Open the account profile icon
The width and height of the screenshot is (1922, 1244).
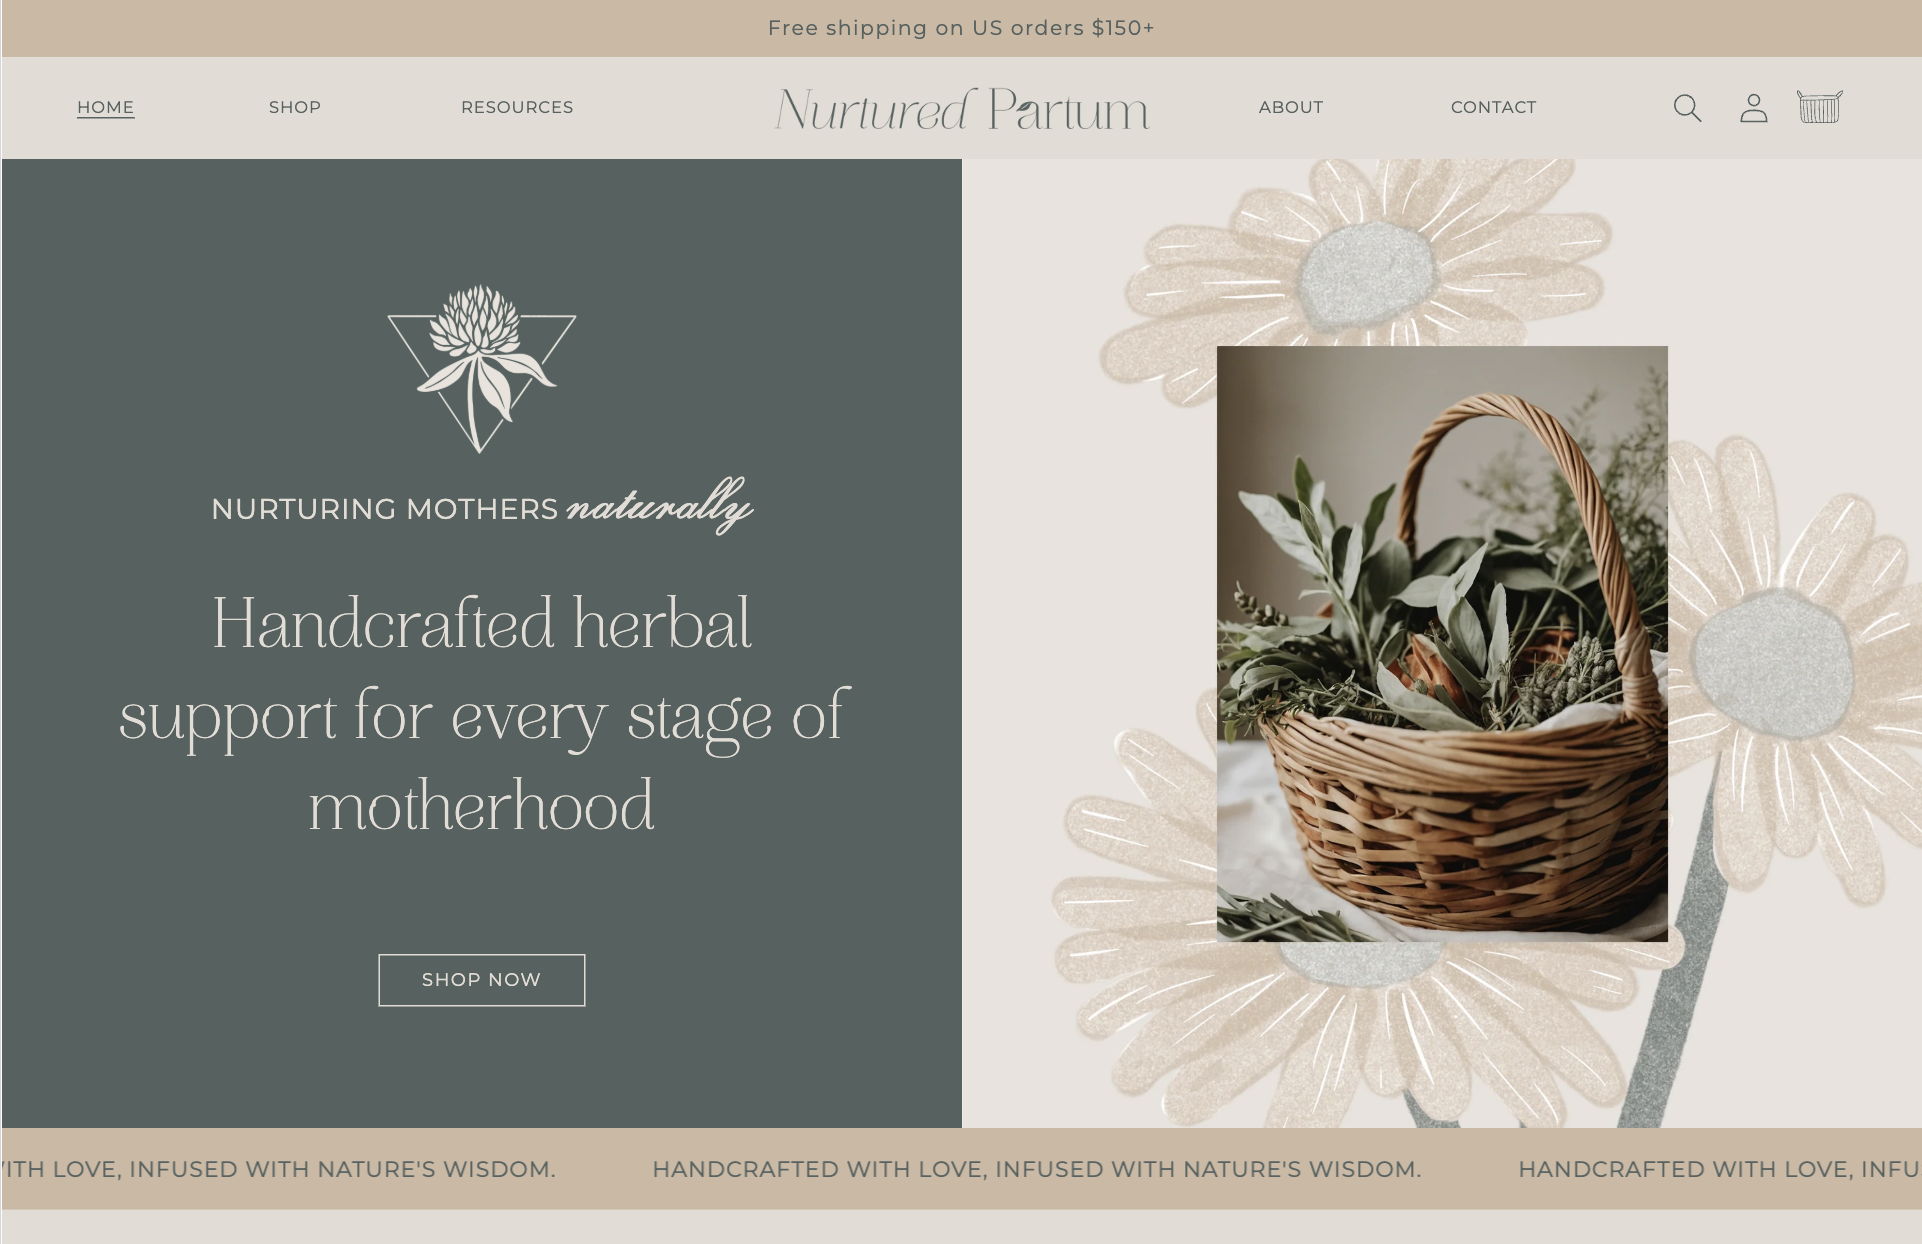[x=1753, y=108]
